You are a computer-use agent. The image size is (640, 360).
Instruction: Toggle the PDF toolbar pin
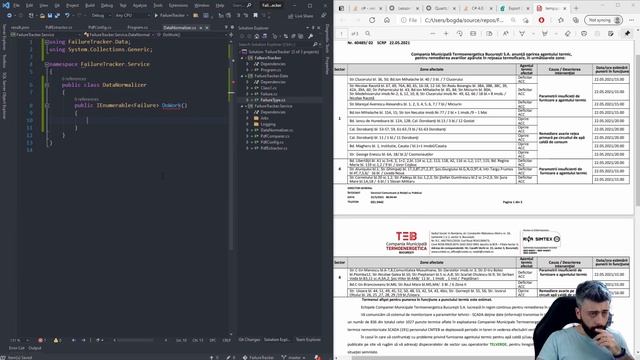(x=627, y=33)
